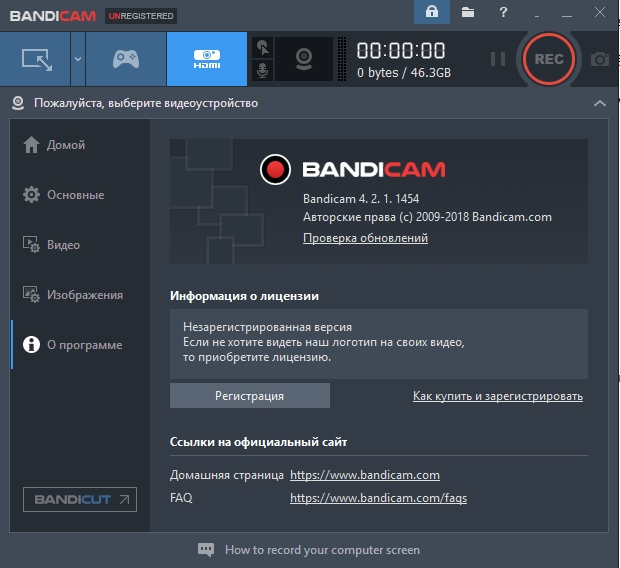Click the dotted volume meter grip
Viewport: 620px width, 568px height.
point(342,59)
